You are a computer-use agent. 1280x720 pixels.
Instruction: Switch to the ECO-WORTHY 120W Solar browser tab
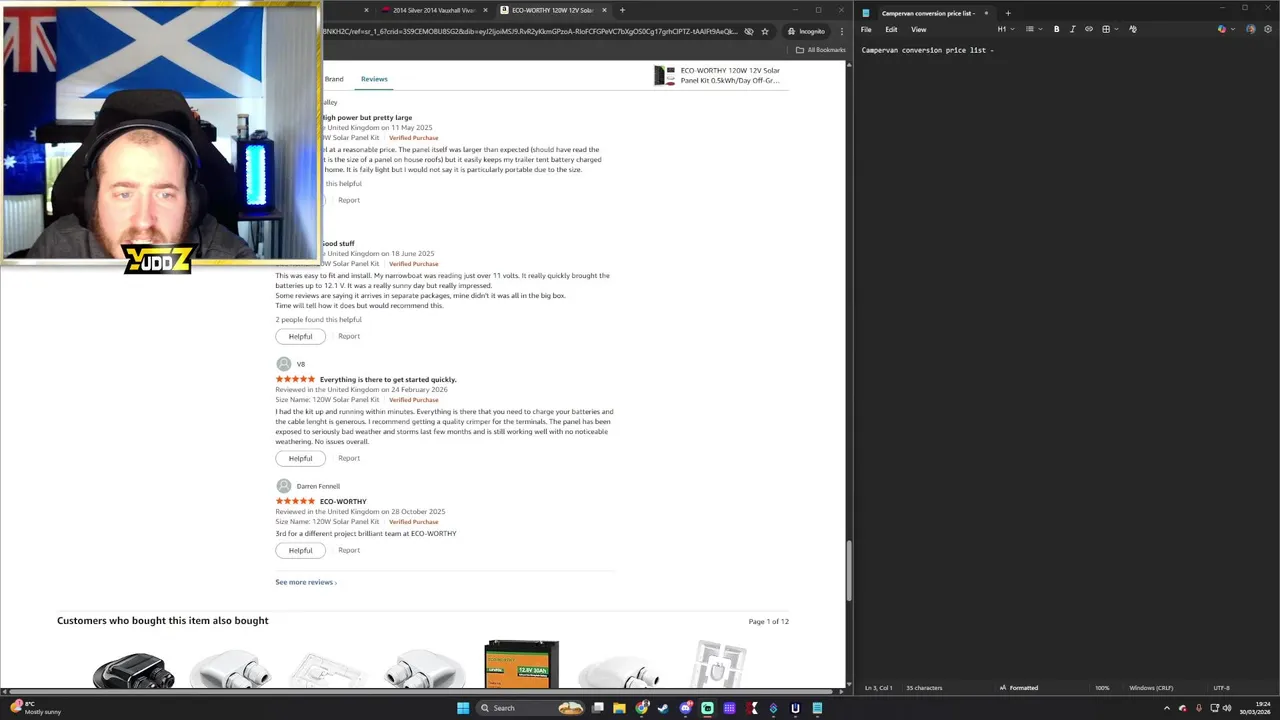click(553, 10)
